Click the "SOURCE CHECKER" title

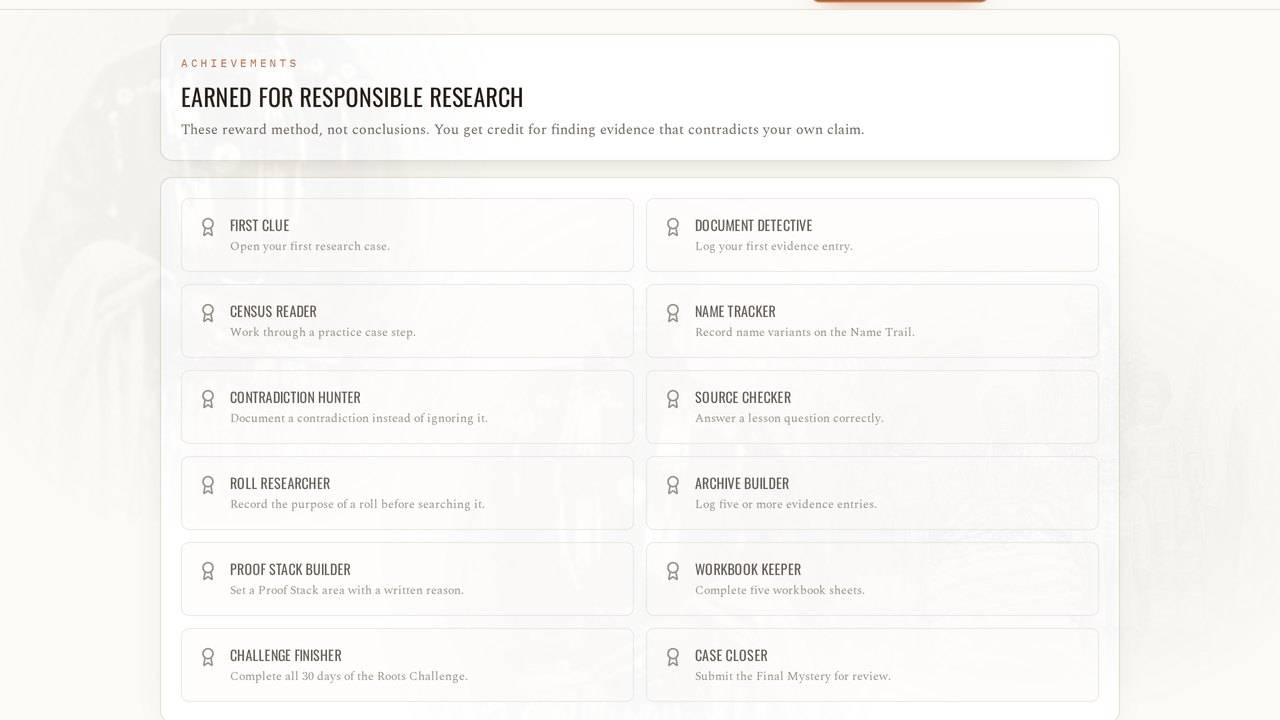click(743, 398)
